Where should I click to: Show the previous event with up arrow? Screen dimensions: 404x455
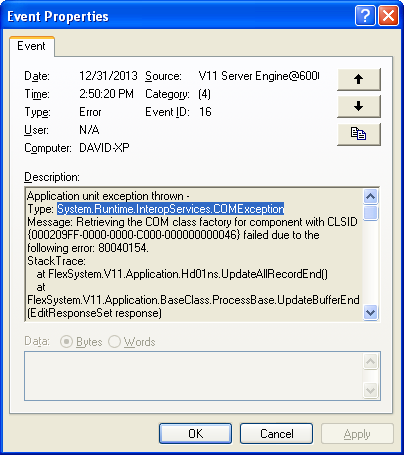[x=359, y=79]
